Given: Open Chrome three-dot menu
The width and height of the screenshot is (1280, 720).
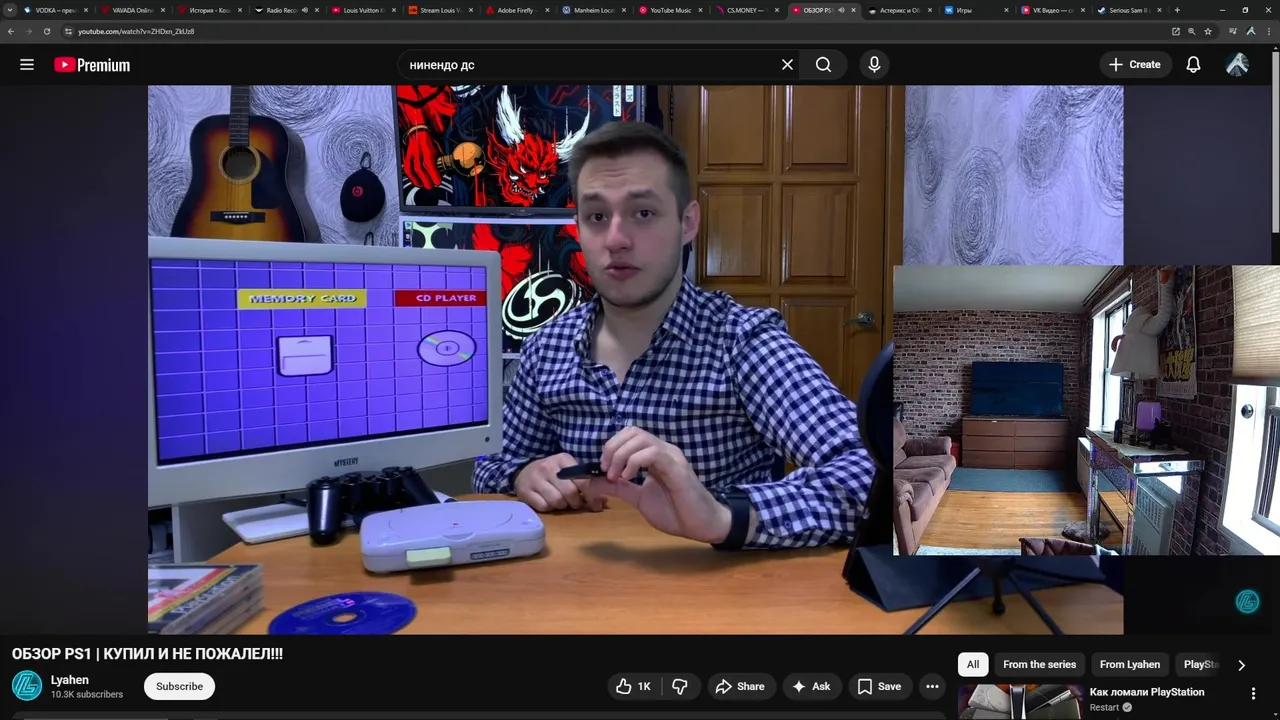Looking at the screenshot, I should (1268, 31).
